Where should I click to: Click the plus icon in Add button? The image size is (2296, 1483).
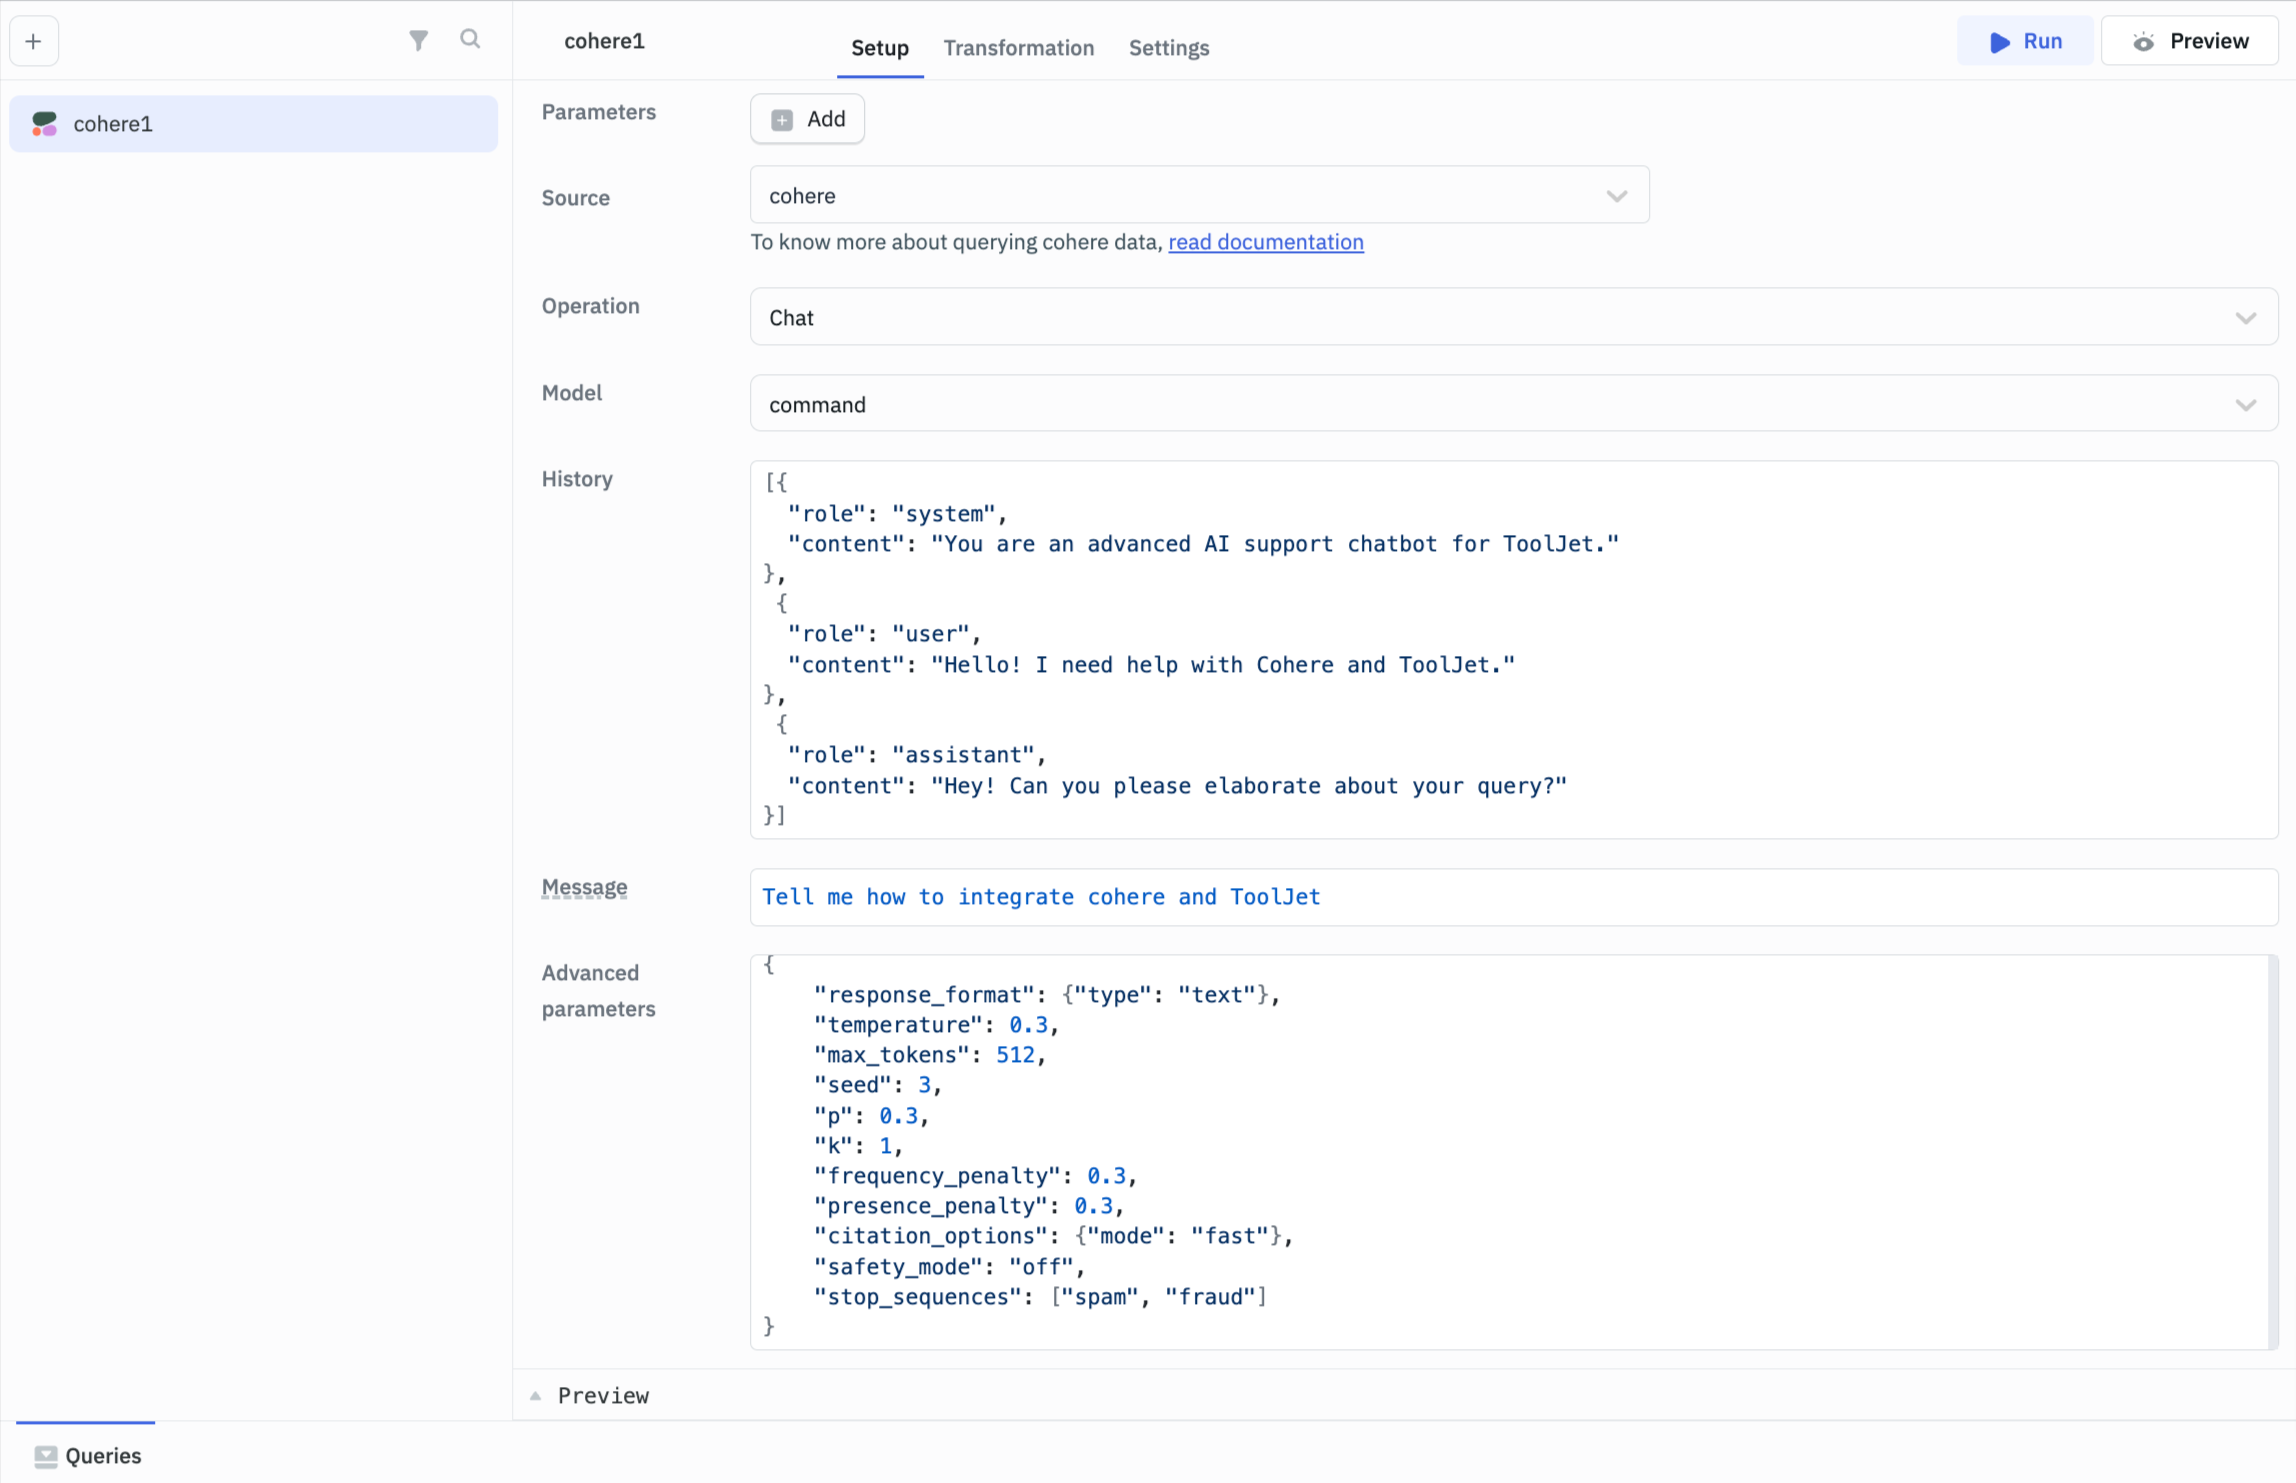tap(782, 120)
